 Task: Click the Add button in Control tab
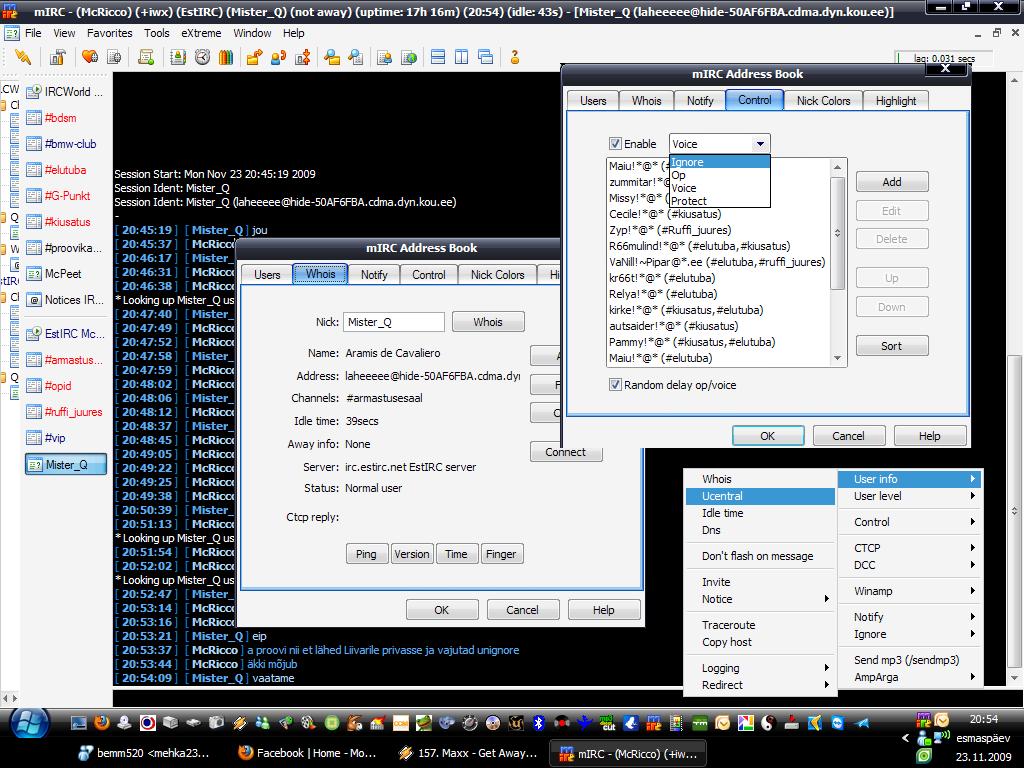(891, 182)
